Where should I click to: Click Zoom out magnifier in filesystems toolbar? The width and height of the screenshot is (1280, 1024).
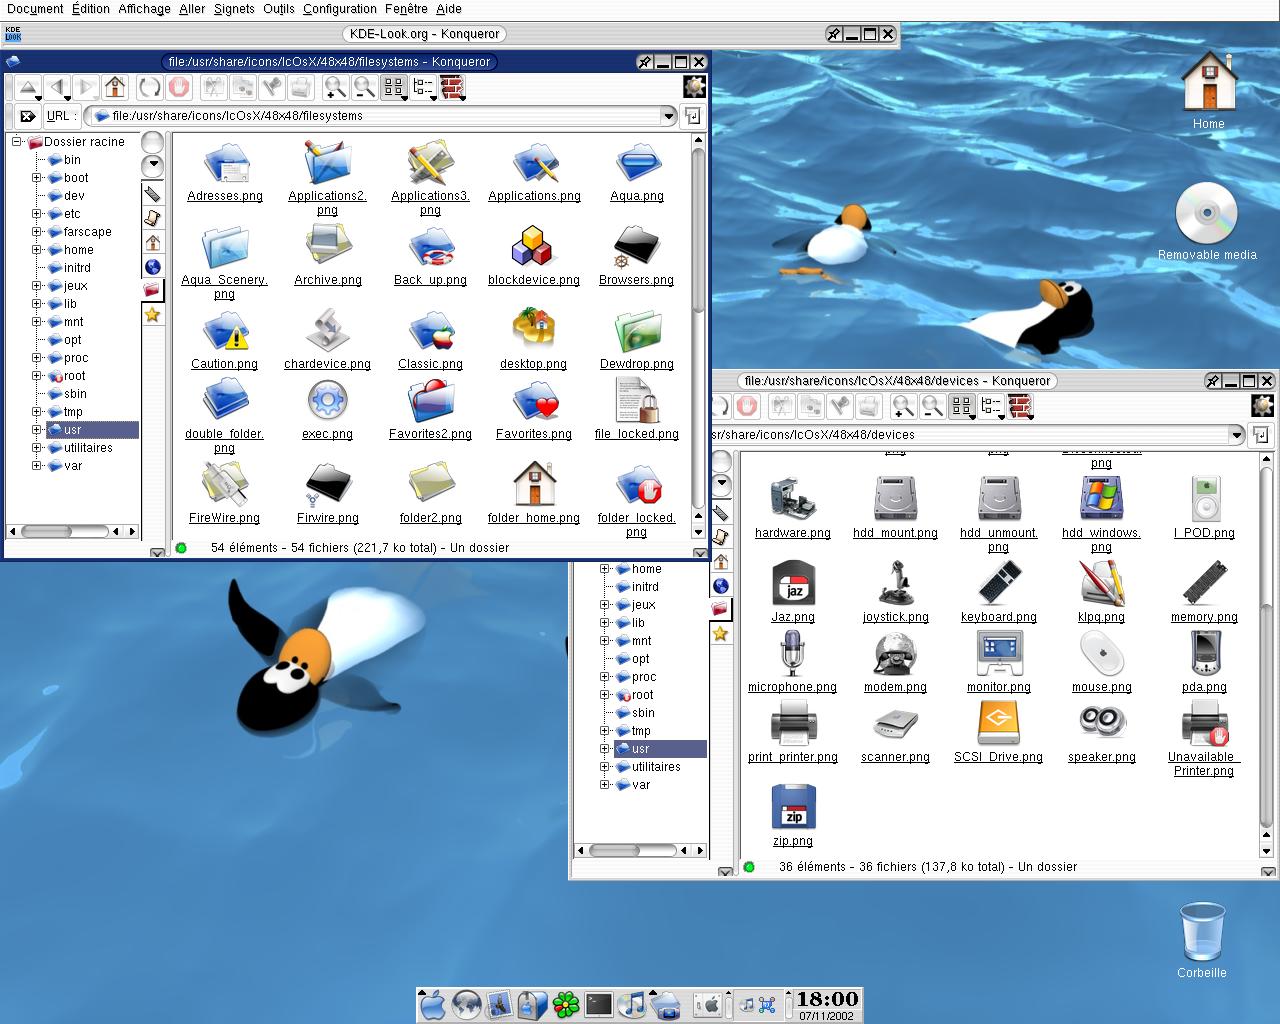[x=364, y=88]
